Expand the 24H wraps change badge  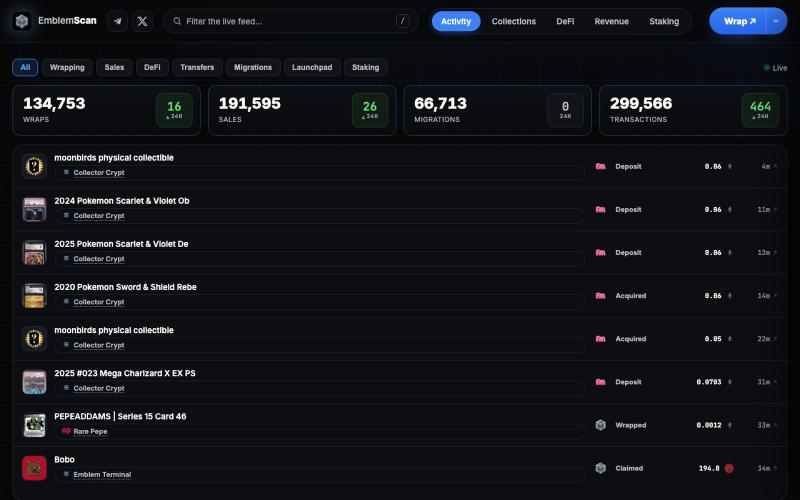174,110
